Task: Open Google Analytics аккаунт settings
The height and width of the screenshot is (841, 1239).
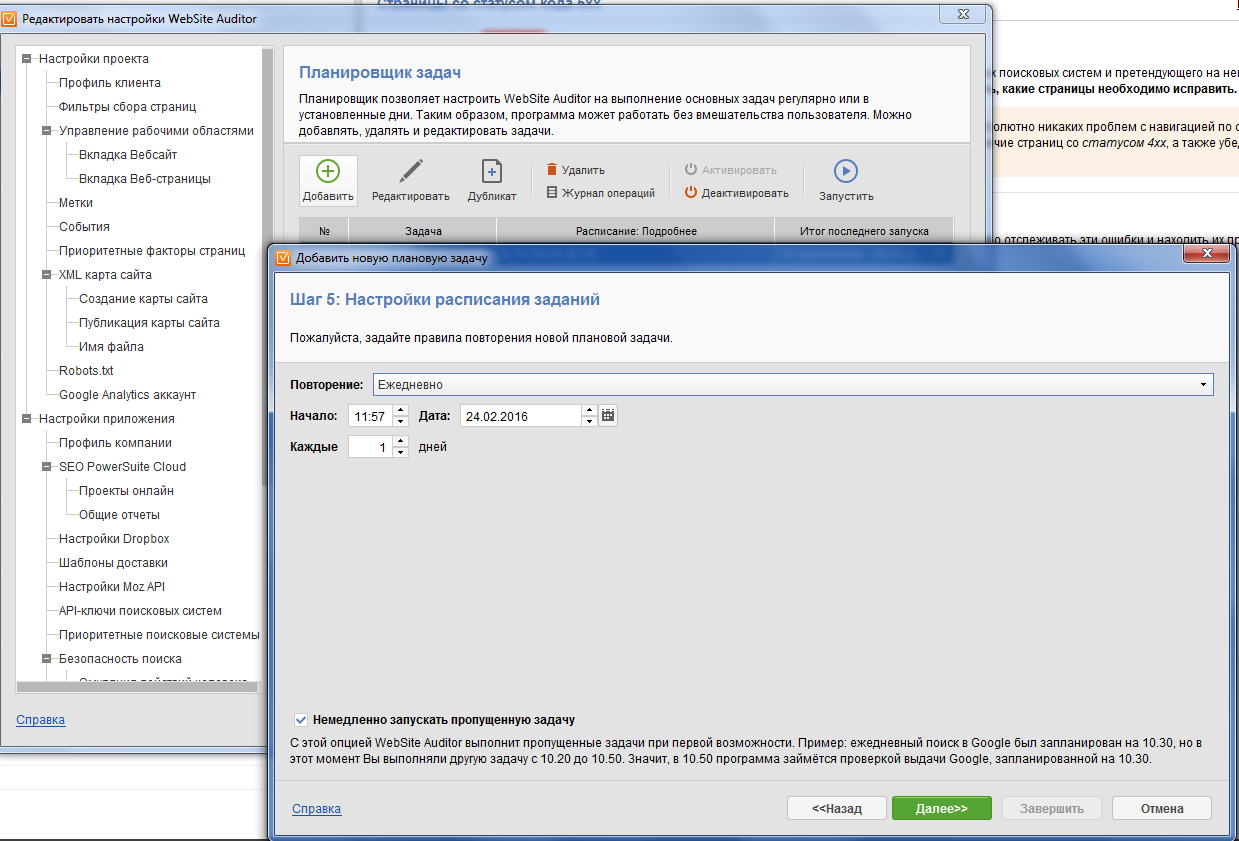Action: click(x=127, y=395)
